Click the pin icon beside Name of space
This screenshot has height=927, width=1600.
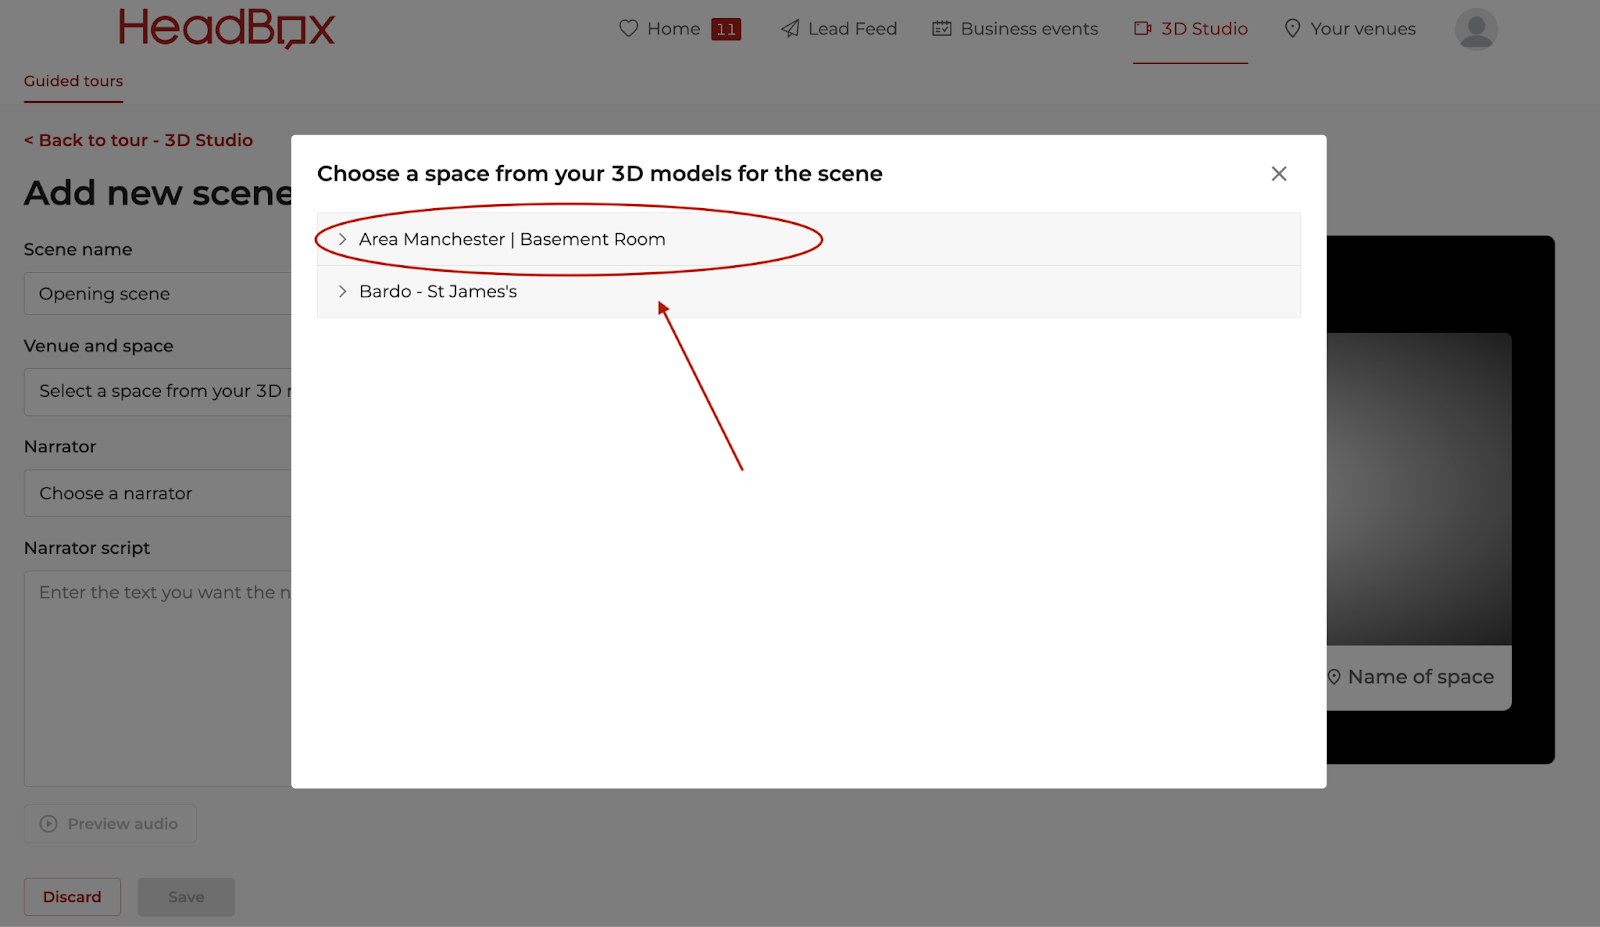pos(1334,677)
